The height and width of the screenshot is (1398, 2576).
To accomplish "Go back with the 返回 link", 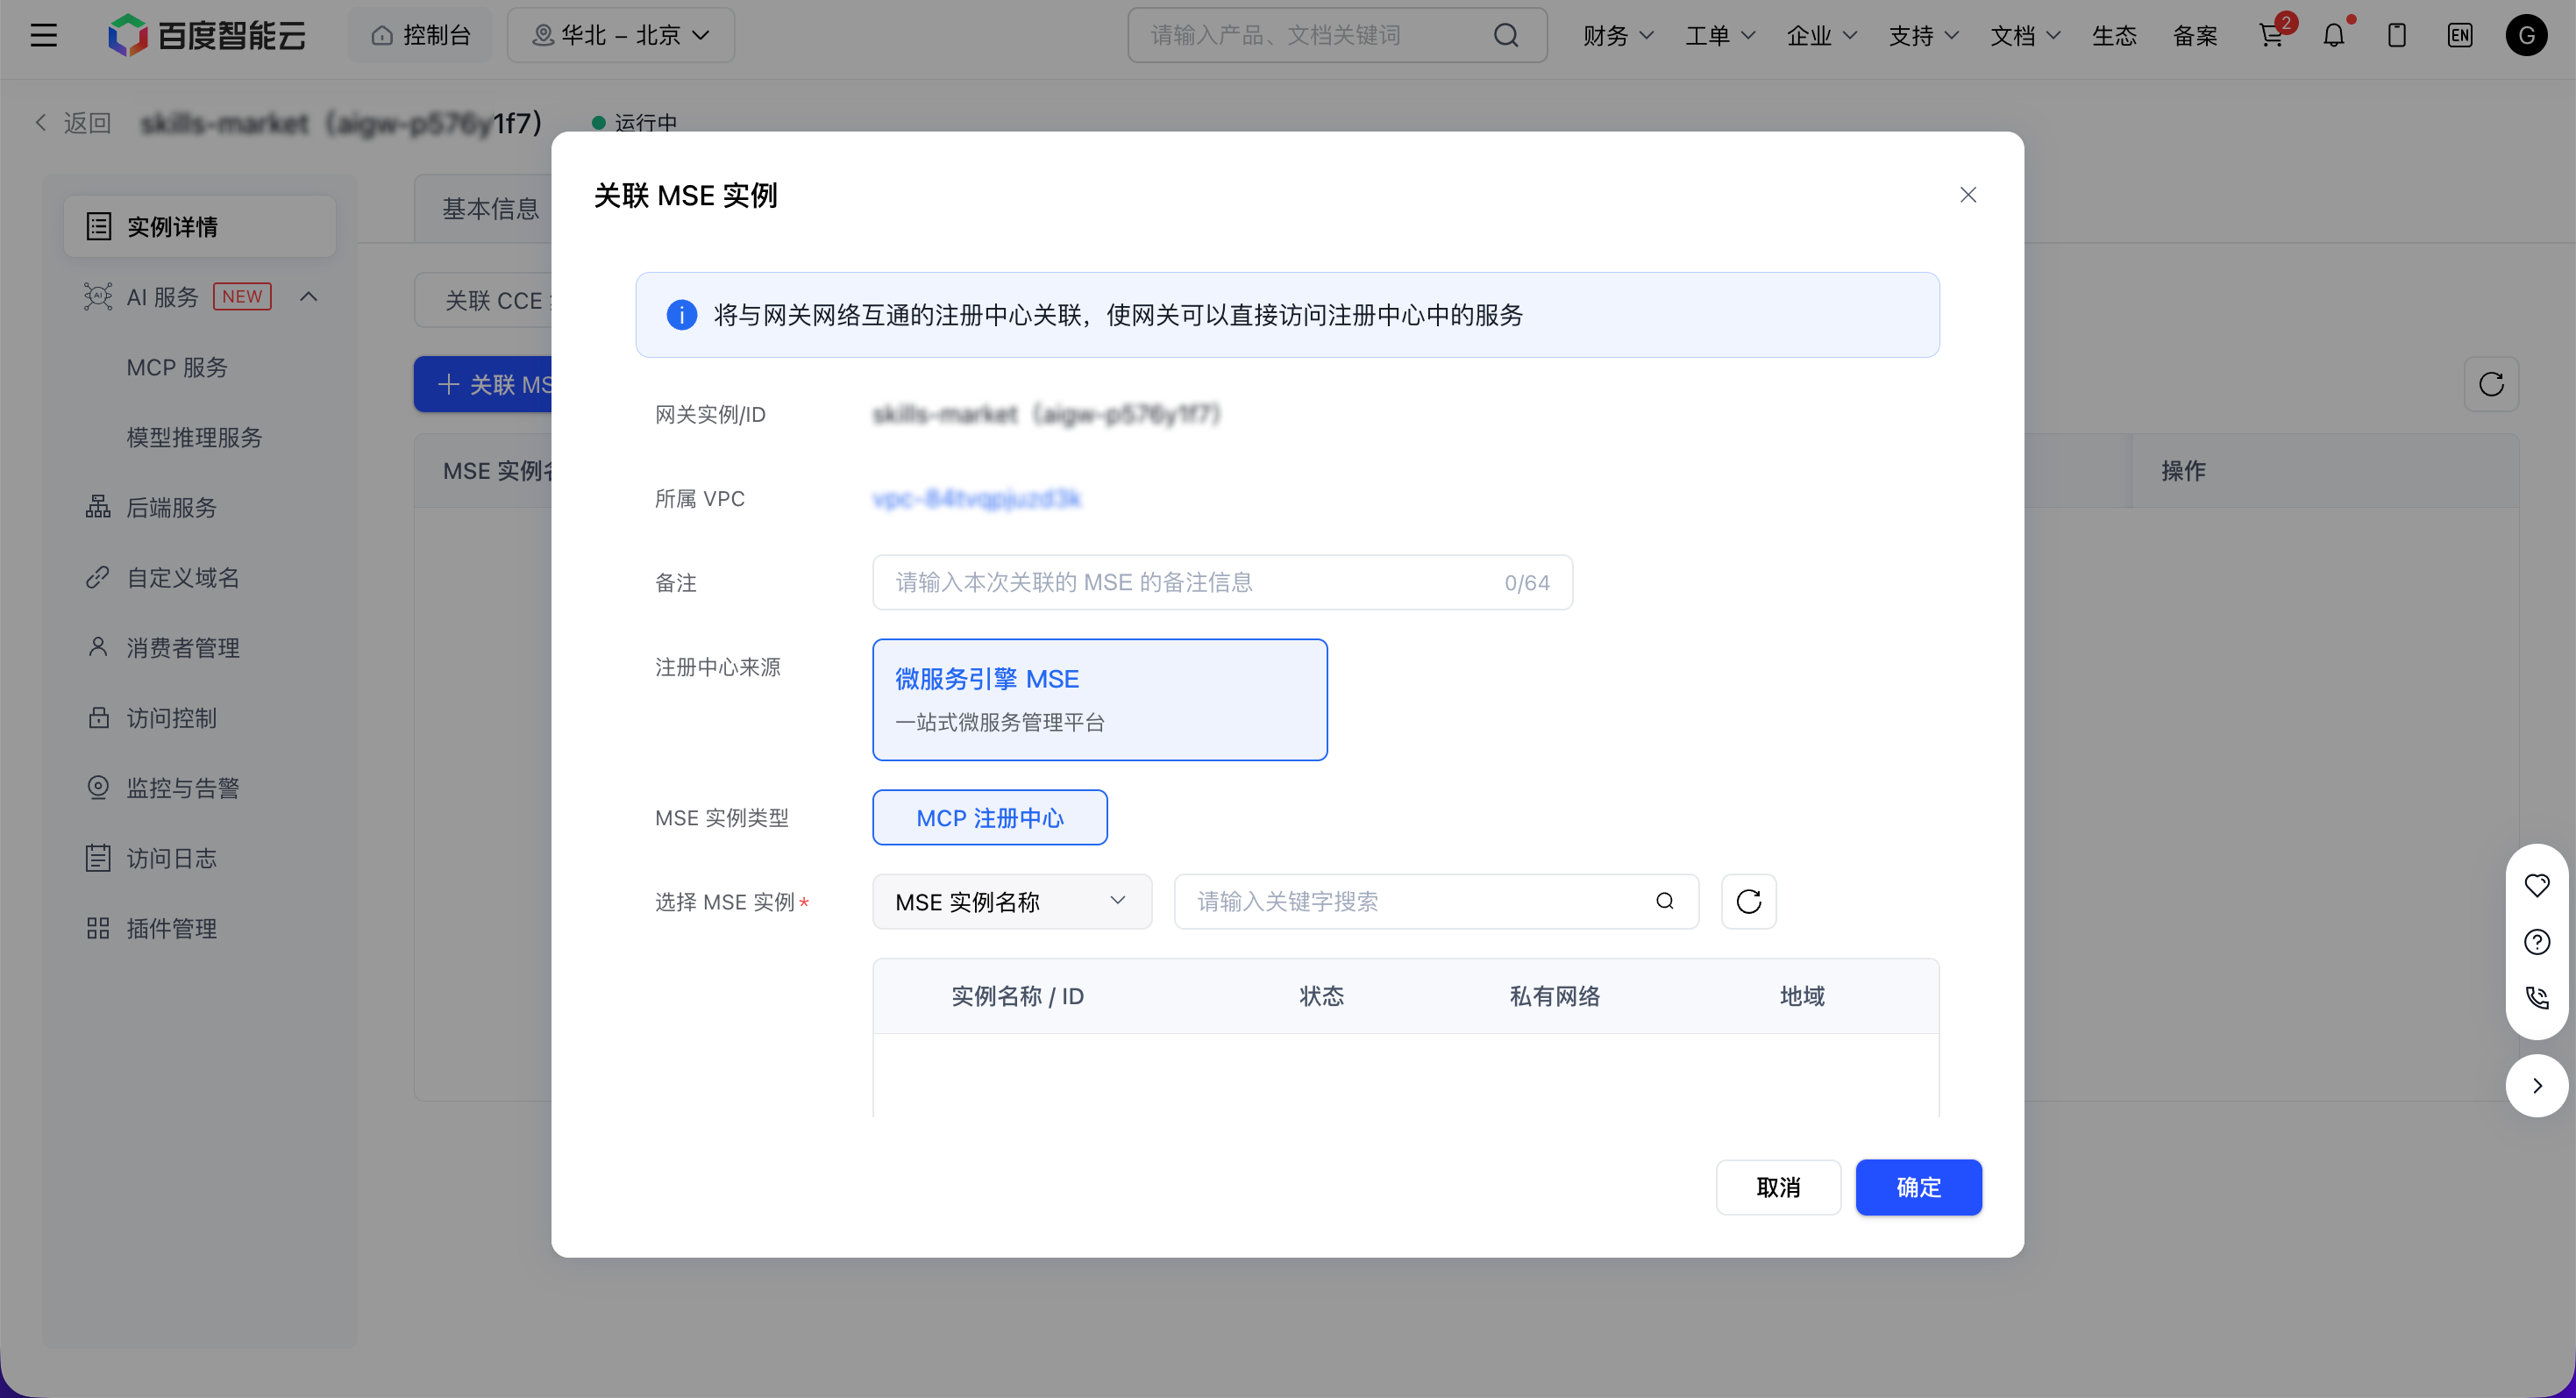I will click(x=72, y=123).
